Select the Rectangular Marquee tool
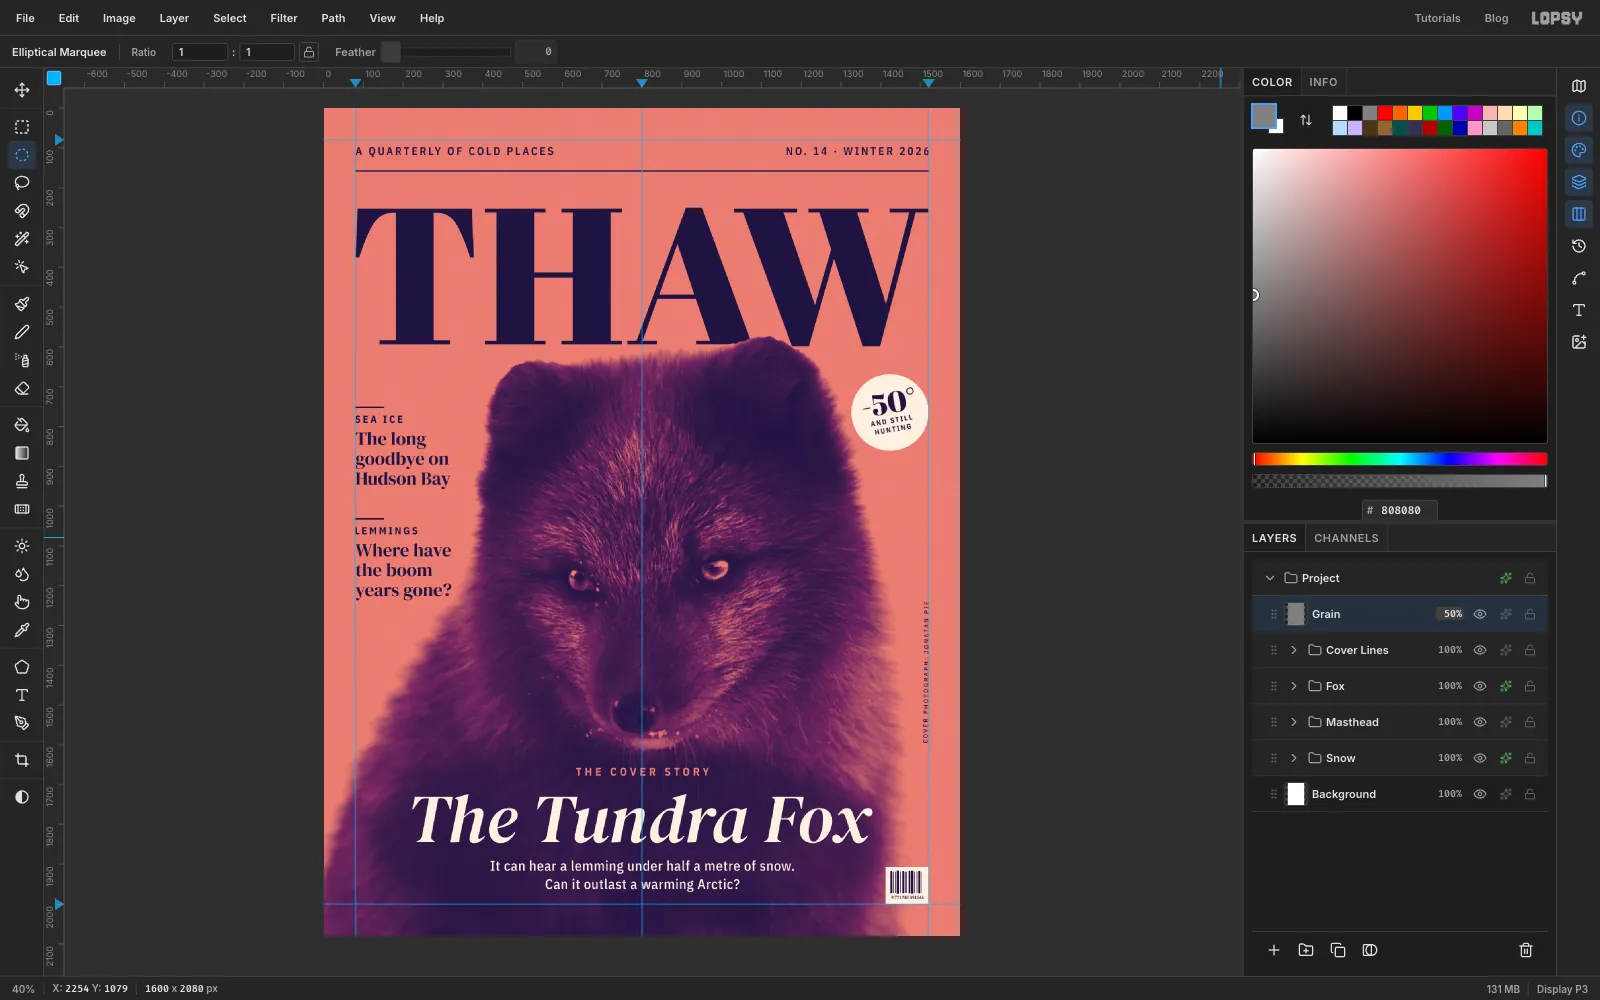This screenshot has width=1600, height=1000. coord(22,127)
